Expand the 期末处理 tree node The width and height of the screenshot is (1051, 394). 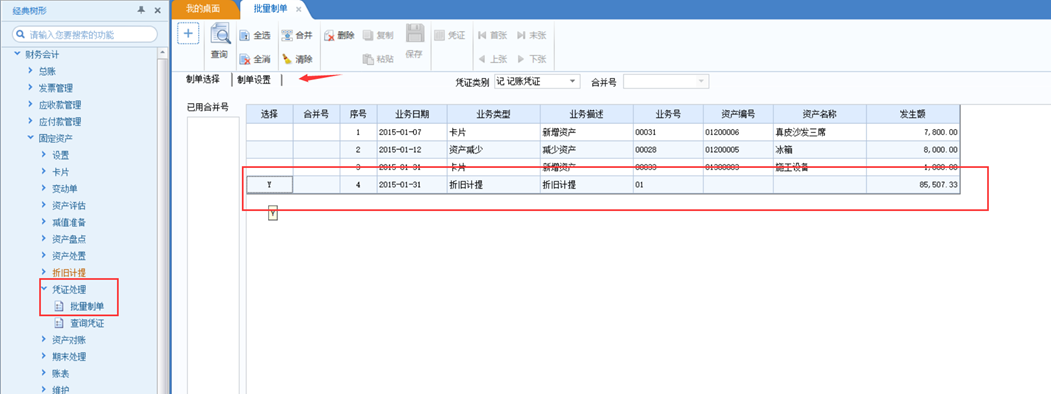tap(44, 356)
